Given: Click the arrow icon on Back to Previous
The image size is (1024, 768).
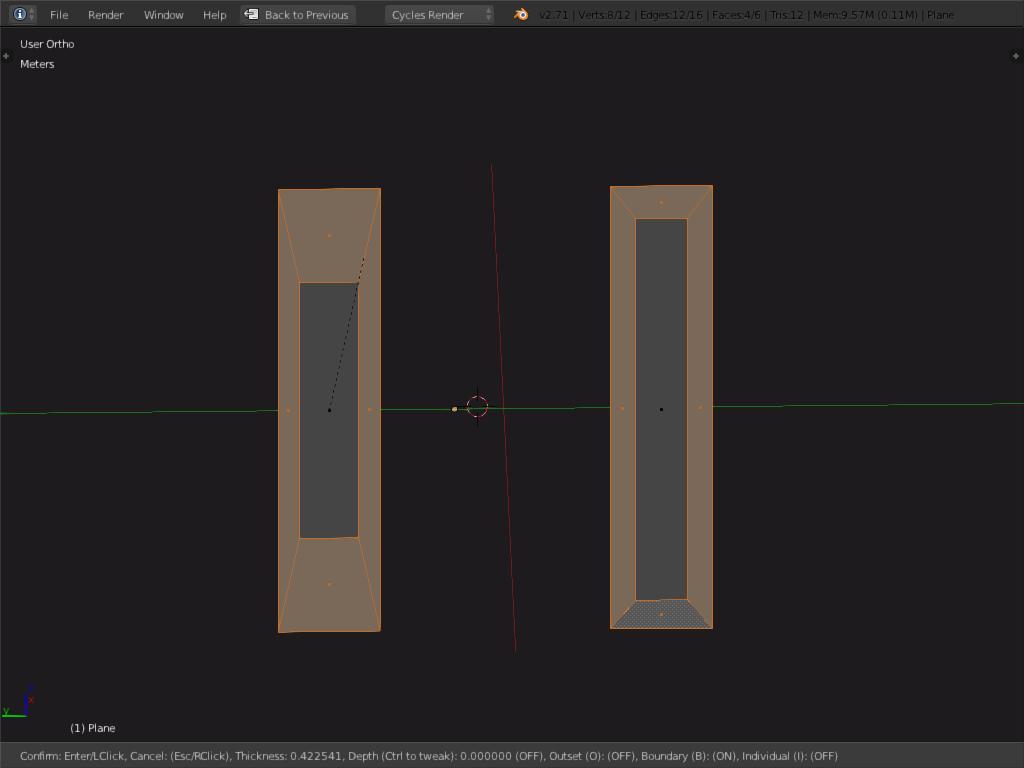Looking at the screenshot, I should tap(252, 14).
